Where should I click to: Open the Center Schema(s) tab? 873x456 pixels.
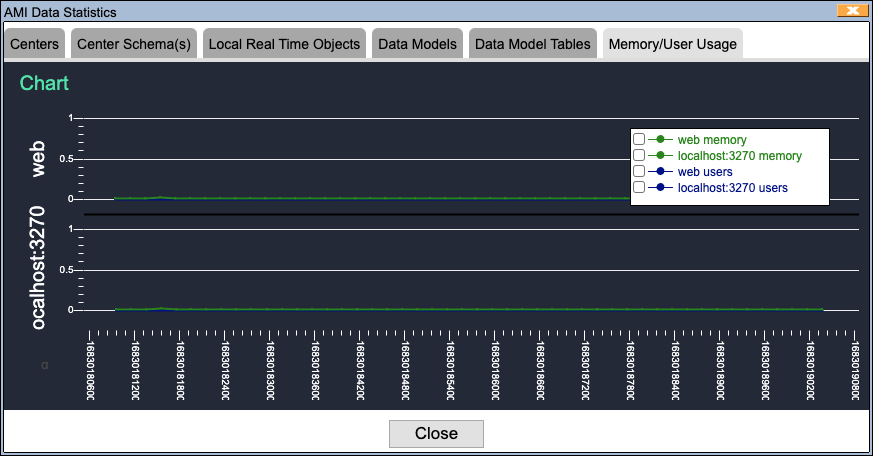tap(134, 44)
